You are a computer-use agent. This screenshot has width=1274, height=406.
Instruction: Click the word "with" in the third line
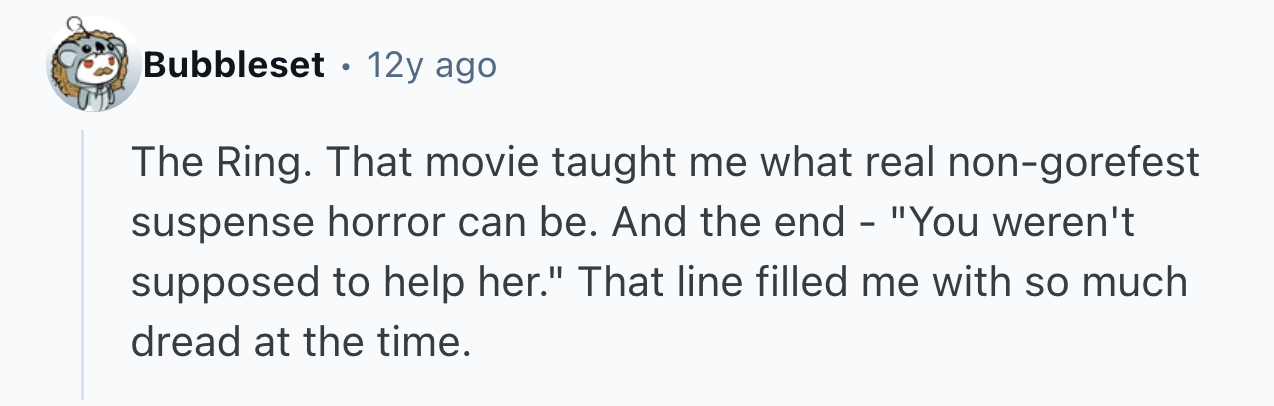(x=968, y=282)
